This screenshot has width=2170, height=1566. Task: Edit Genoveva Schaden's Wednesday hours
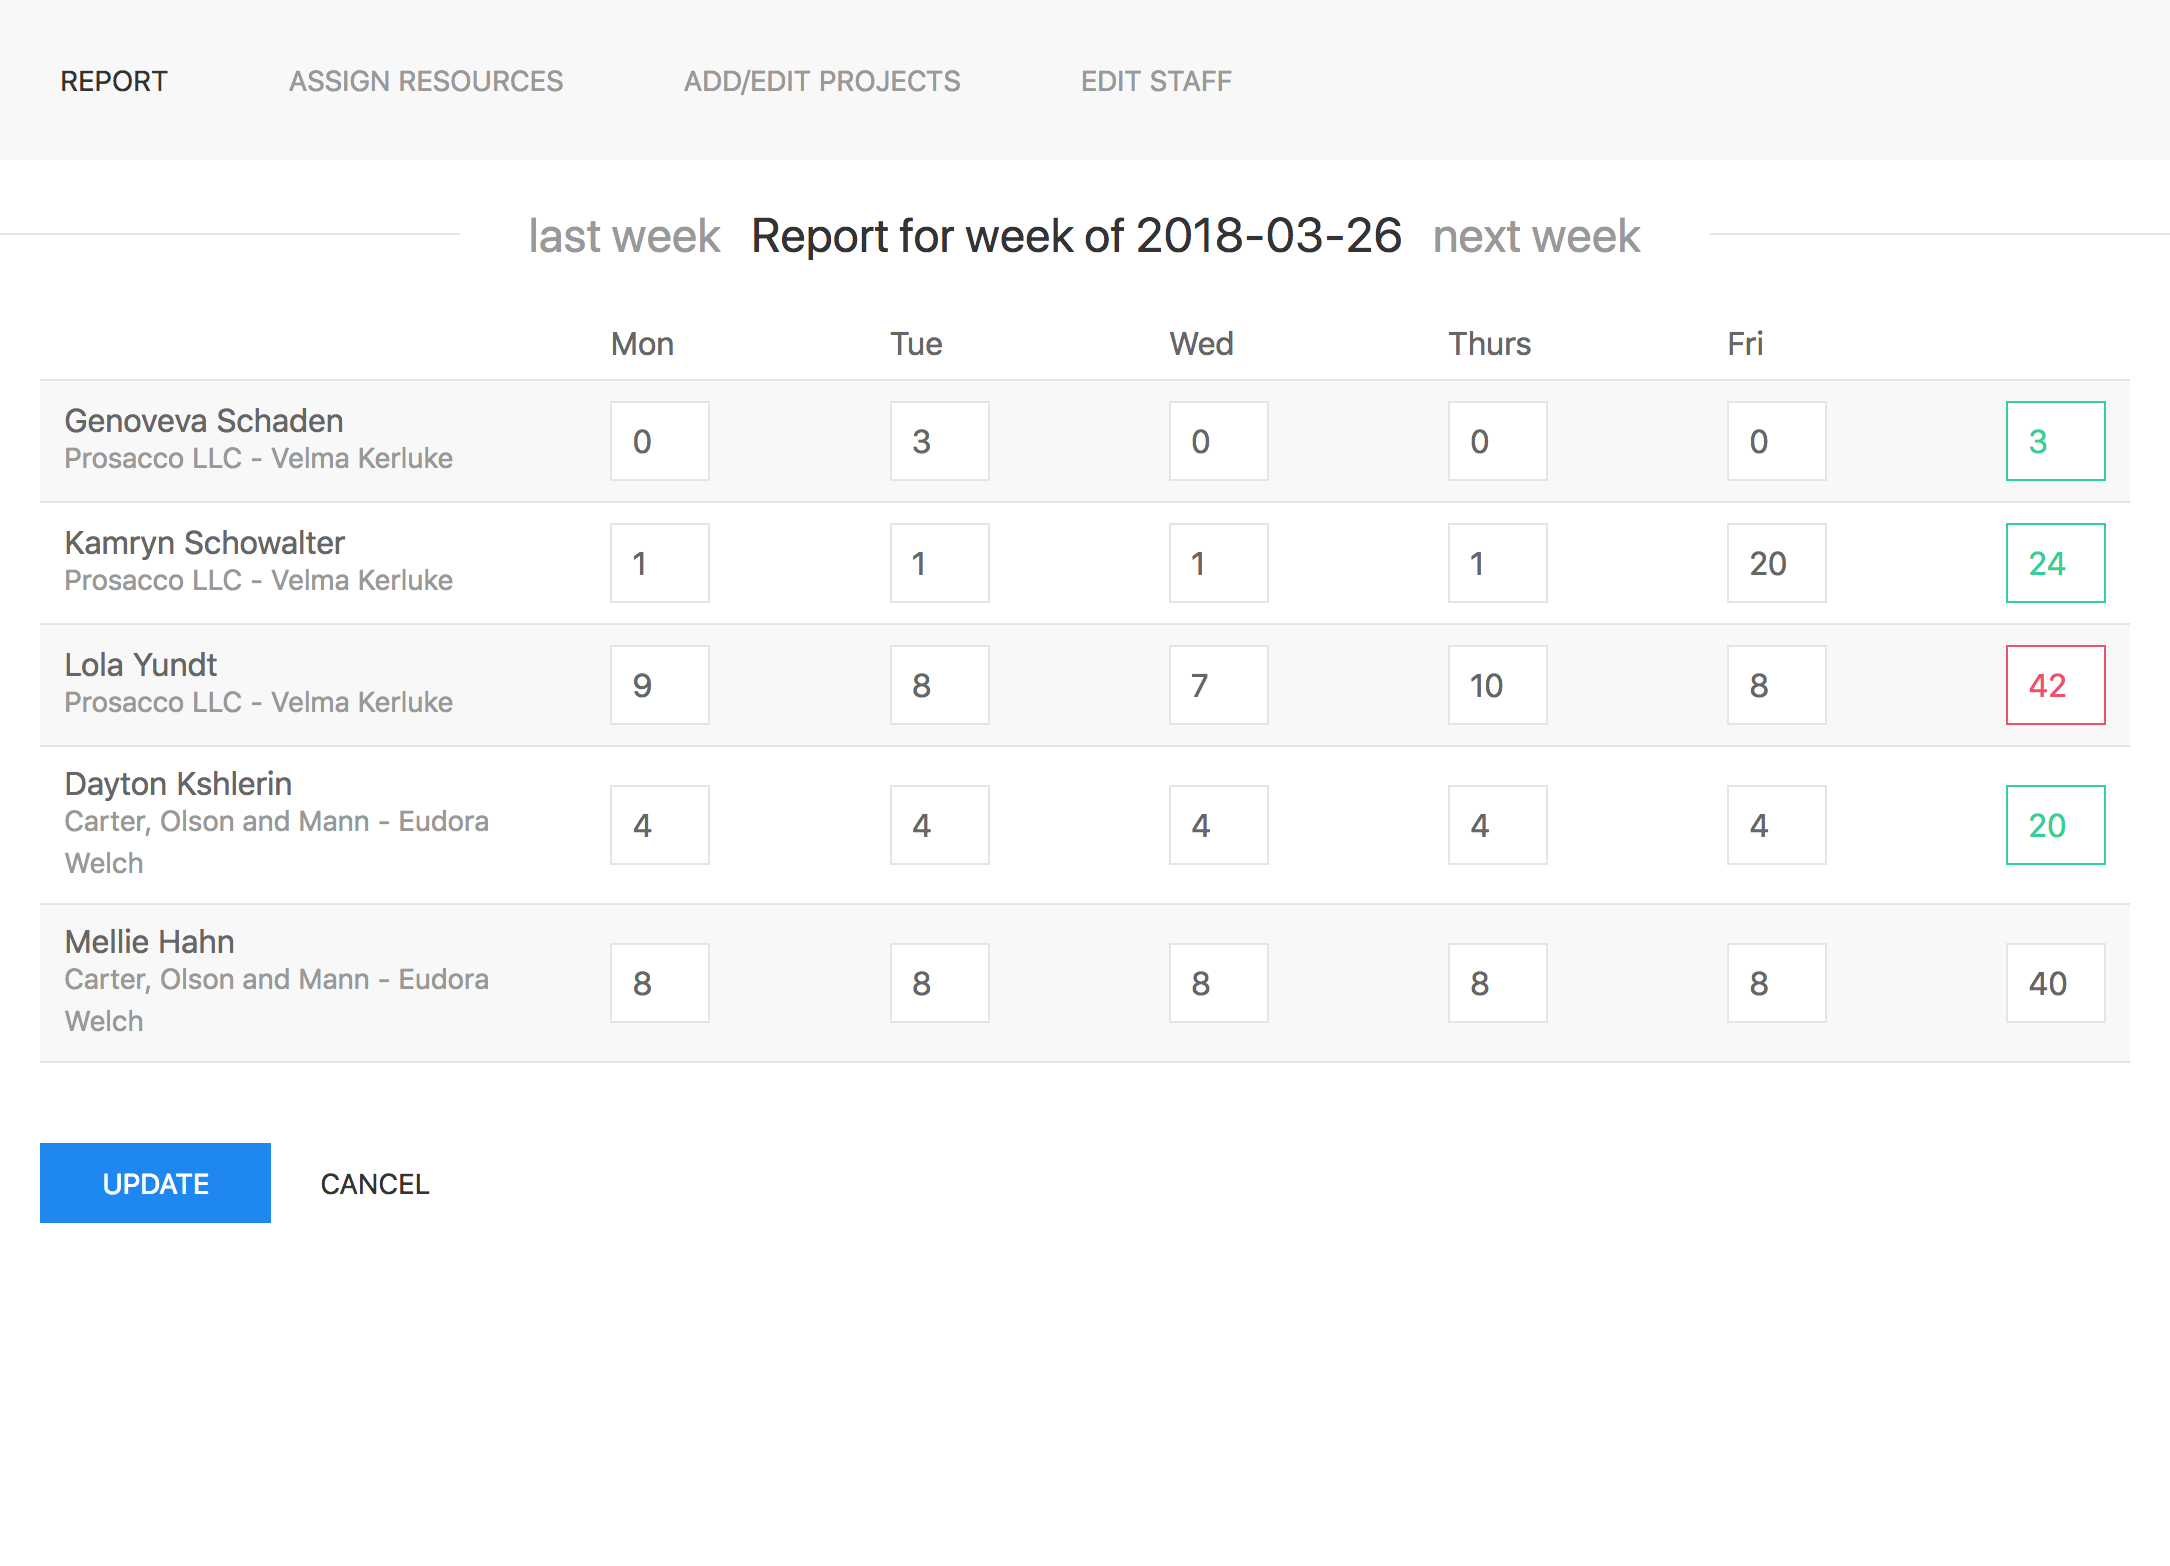pyautogui.click(x=1219, y=441)
